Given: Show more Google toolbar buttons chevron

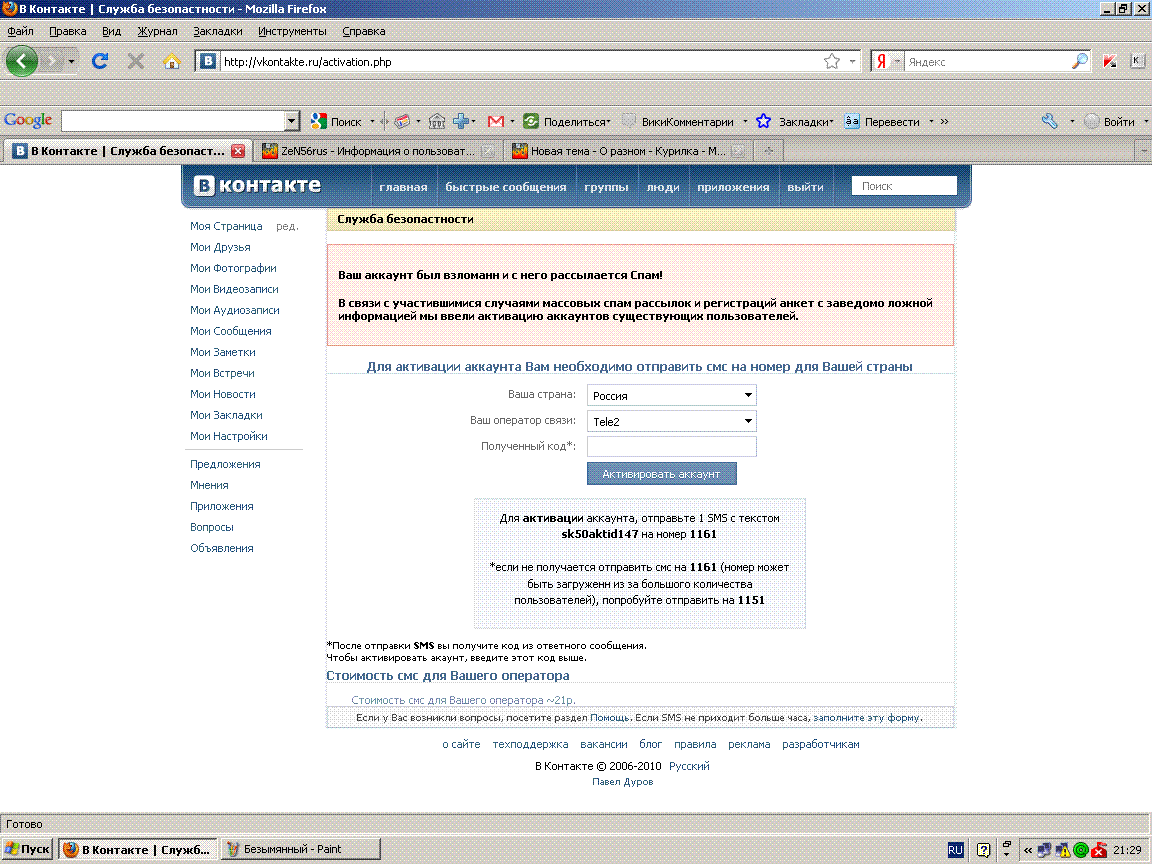Looking at the screenshot, I should tap(944, 122).
